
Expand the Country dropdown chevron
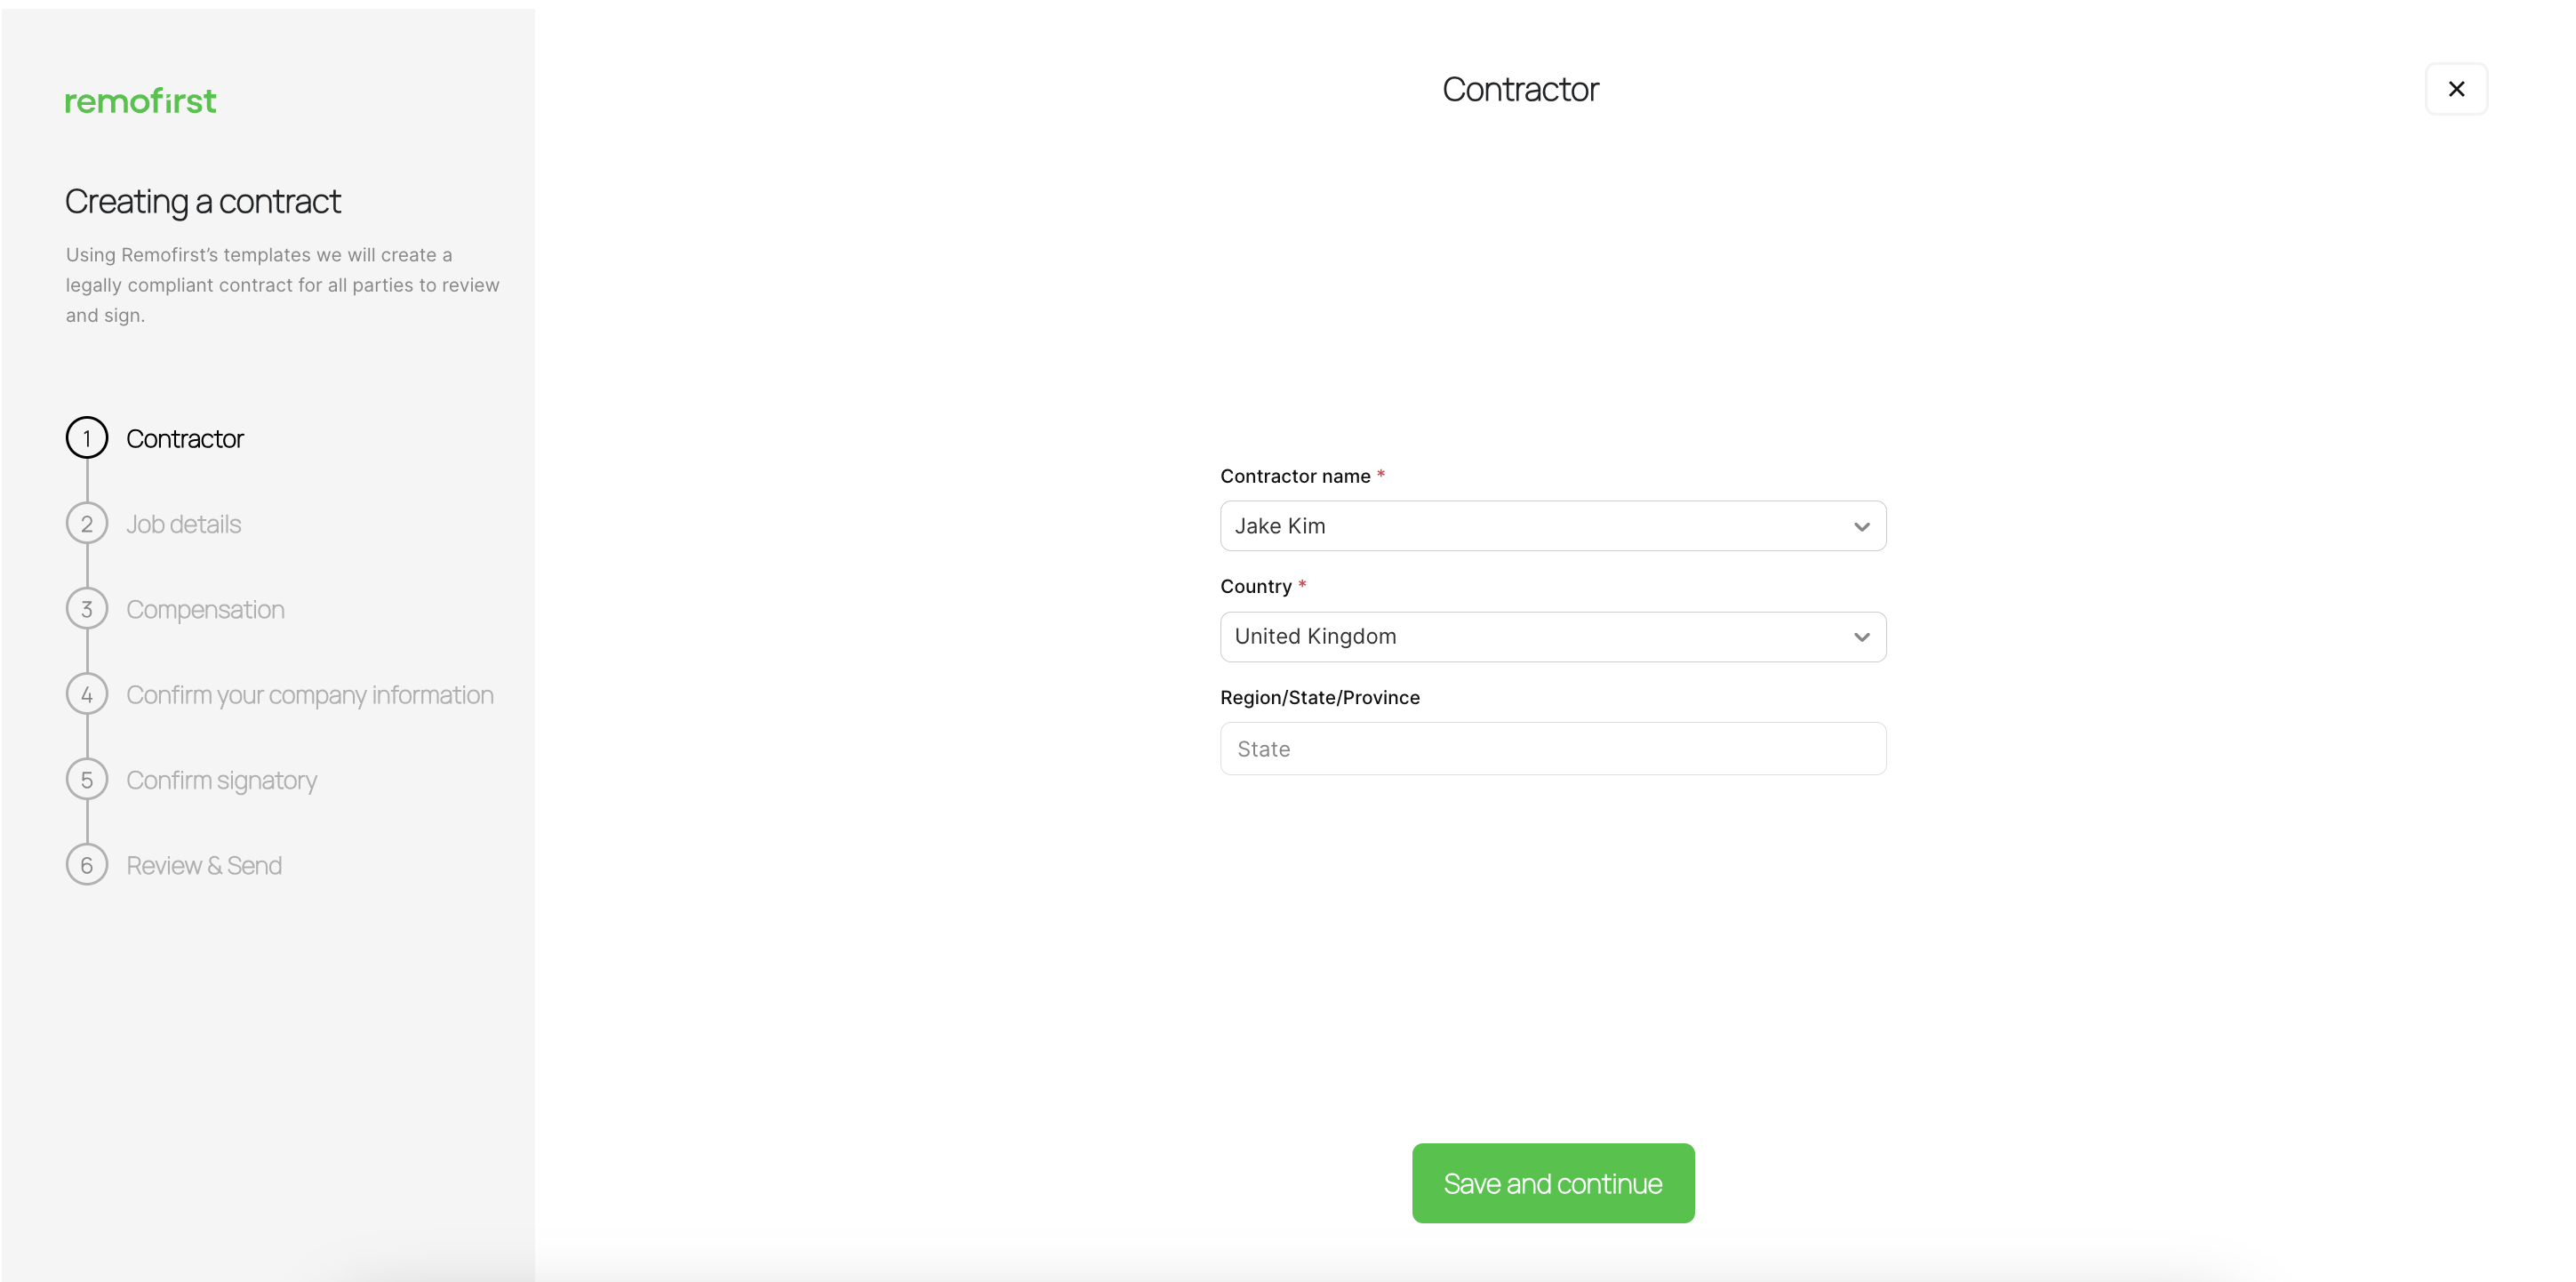tap(1861, 637)
